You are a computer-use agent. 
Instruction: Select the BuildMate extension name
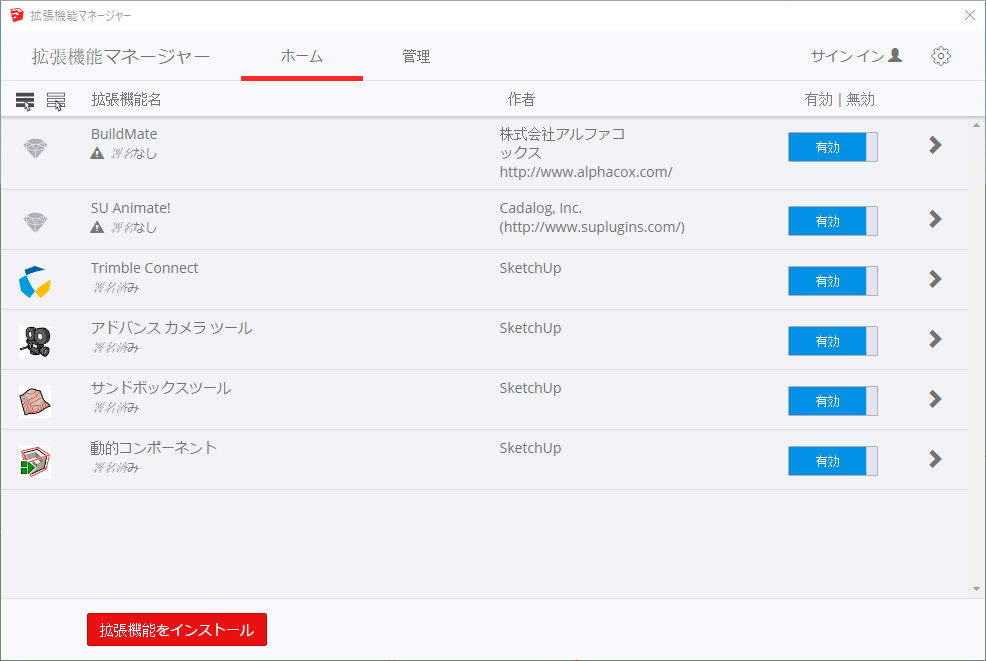[124, 134]
